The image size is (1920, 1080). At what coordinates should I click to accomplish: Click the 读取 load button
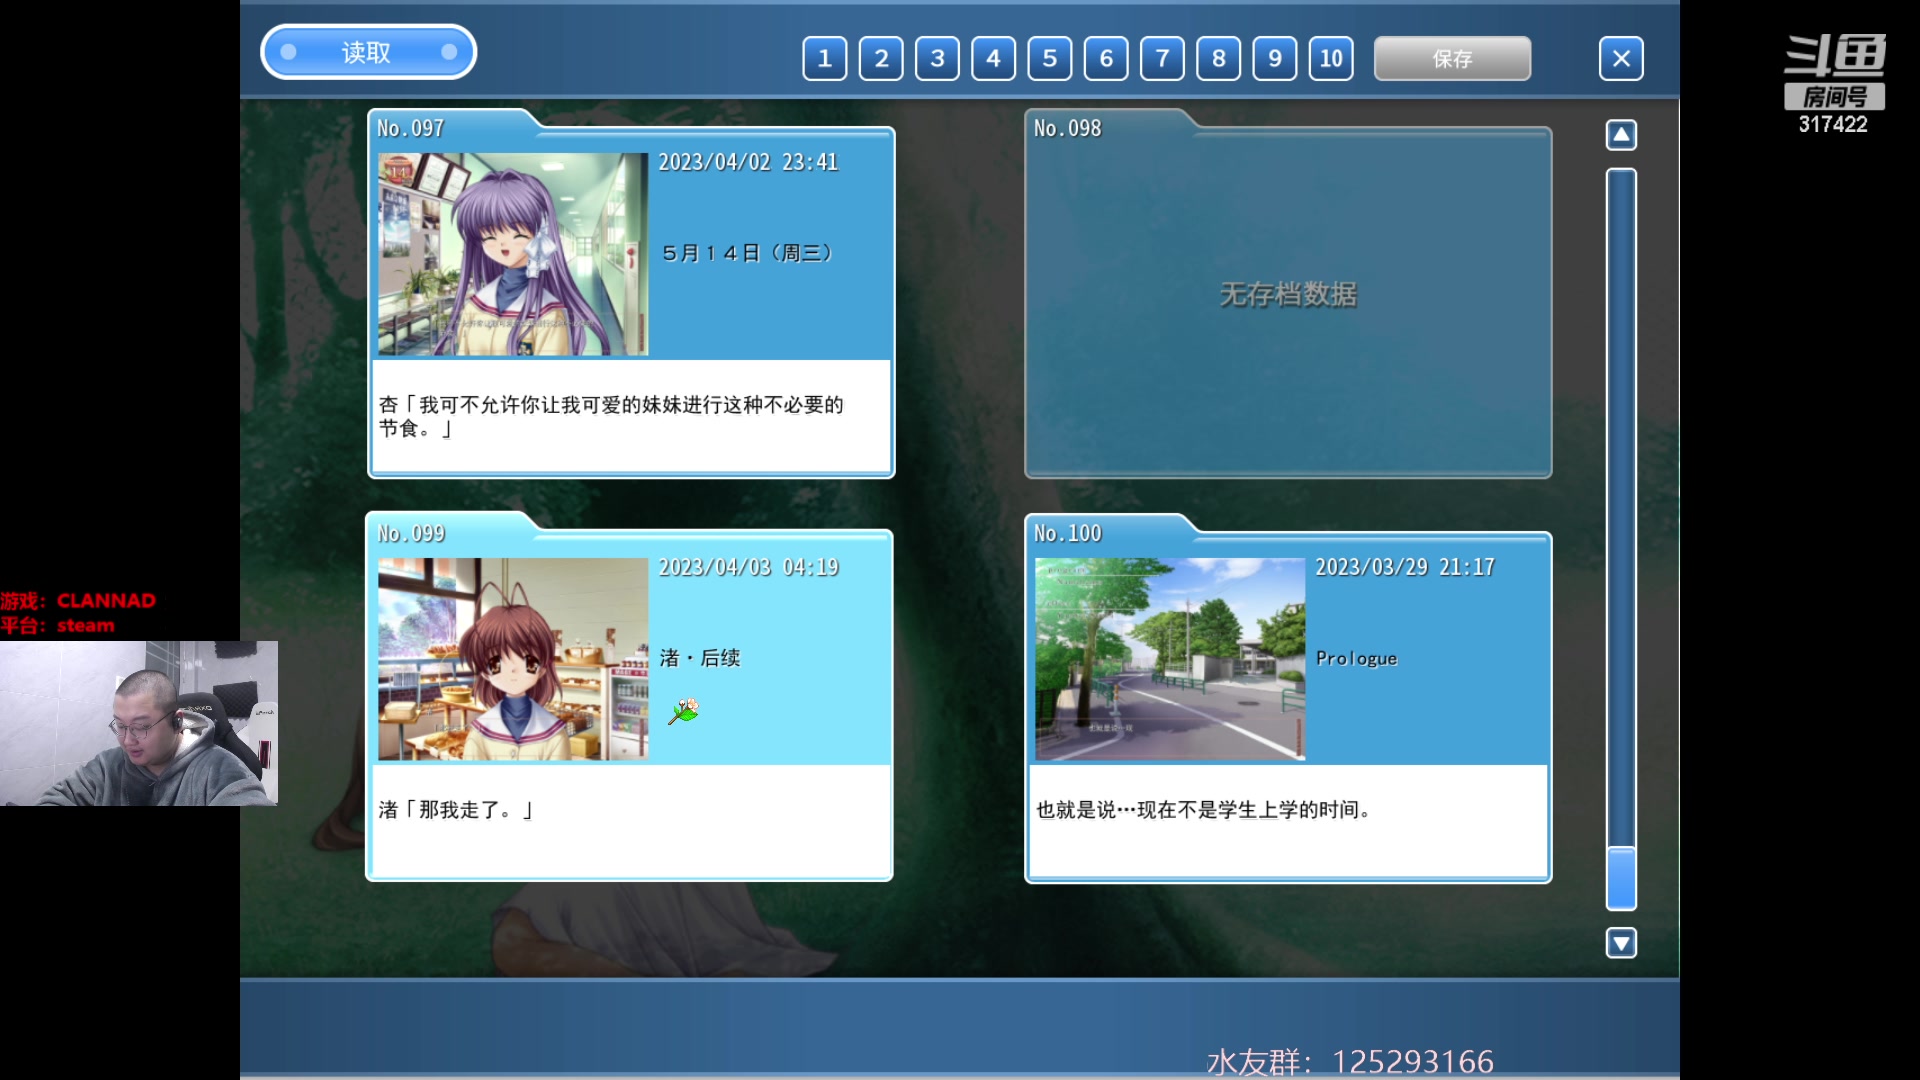pyautogui.click(x=368, y=51)
